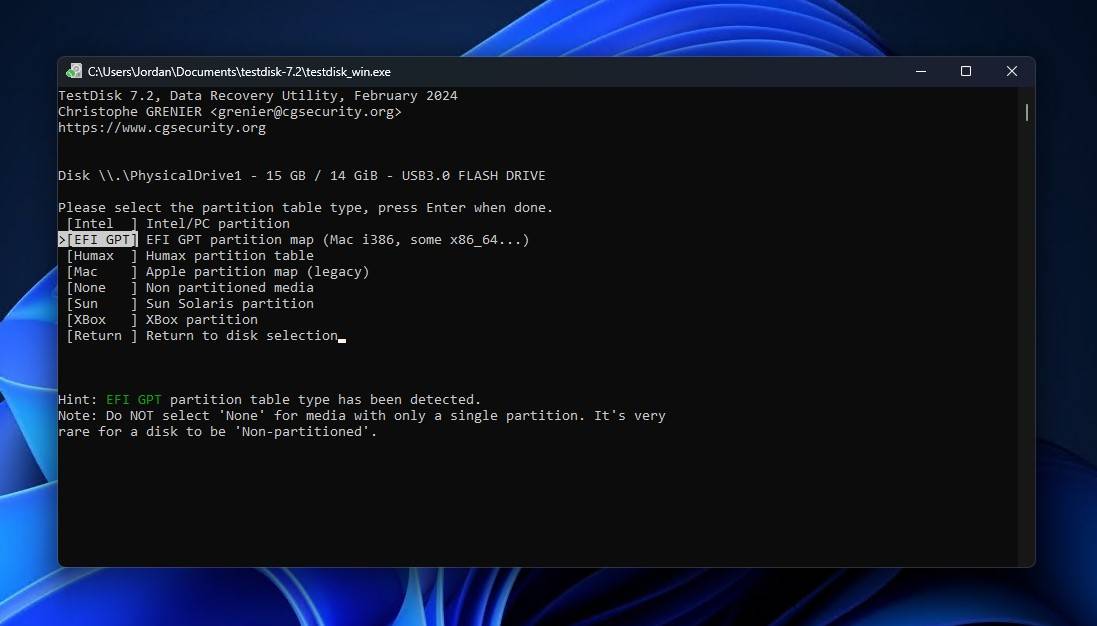Click the grenier@cgsecurity.org email text
Screen dimensions: 1097x626
pos(306,112)
